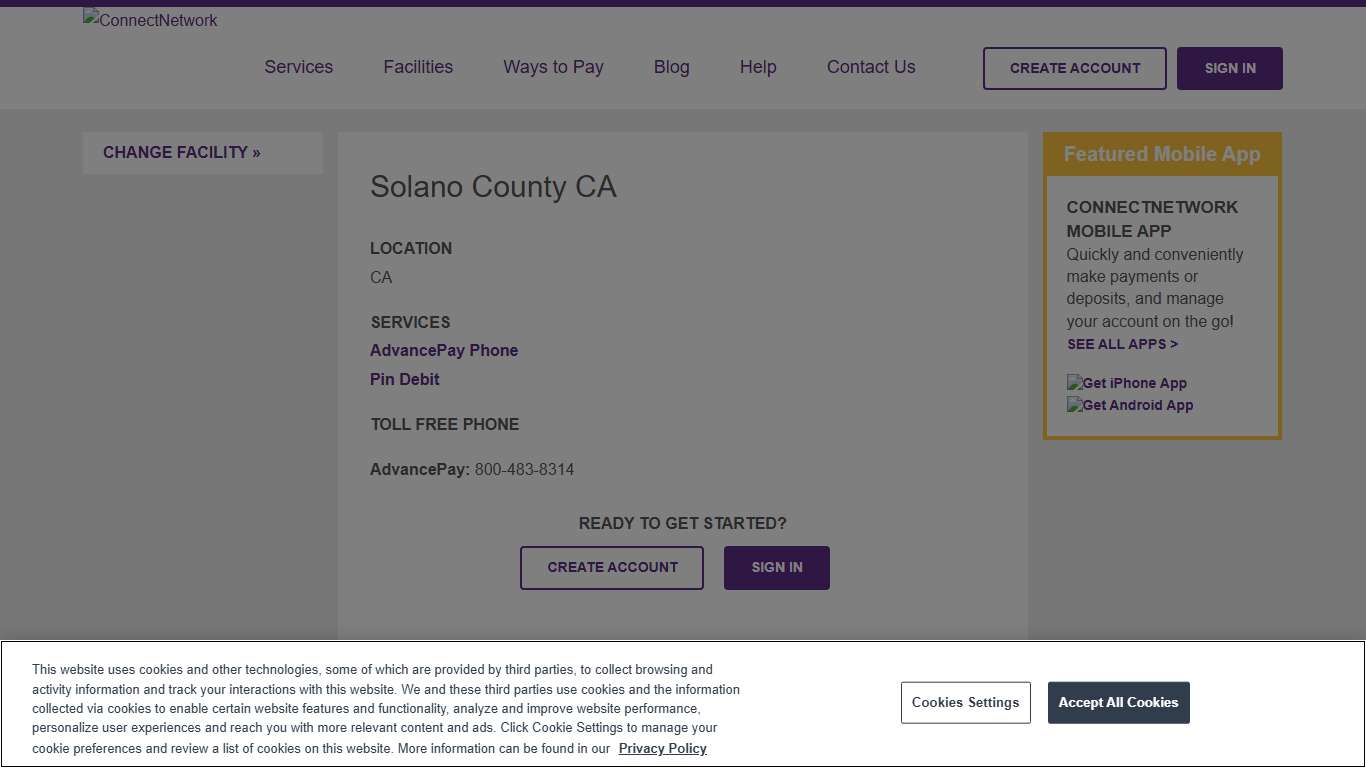Open the AdvancePay Phone service link
Screen dimensions: 1366x768
coord(444,350)
